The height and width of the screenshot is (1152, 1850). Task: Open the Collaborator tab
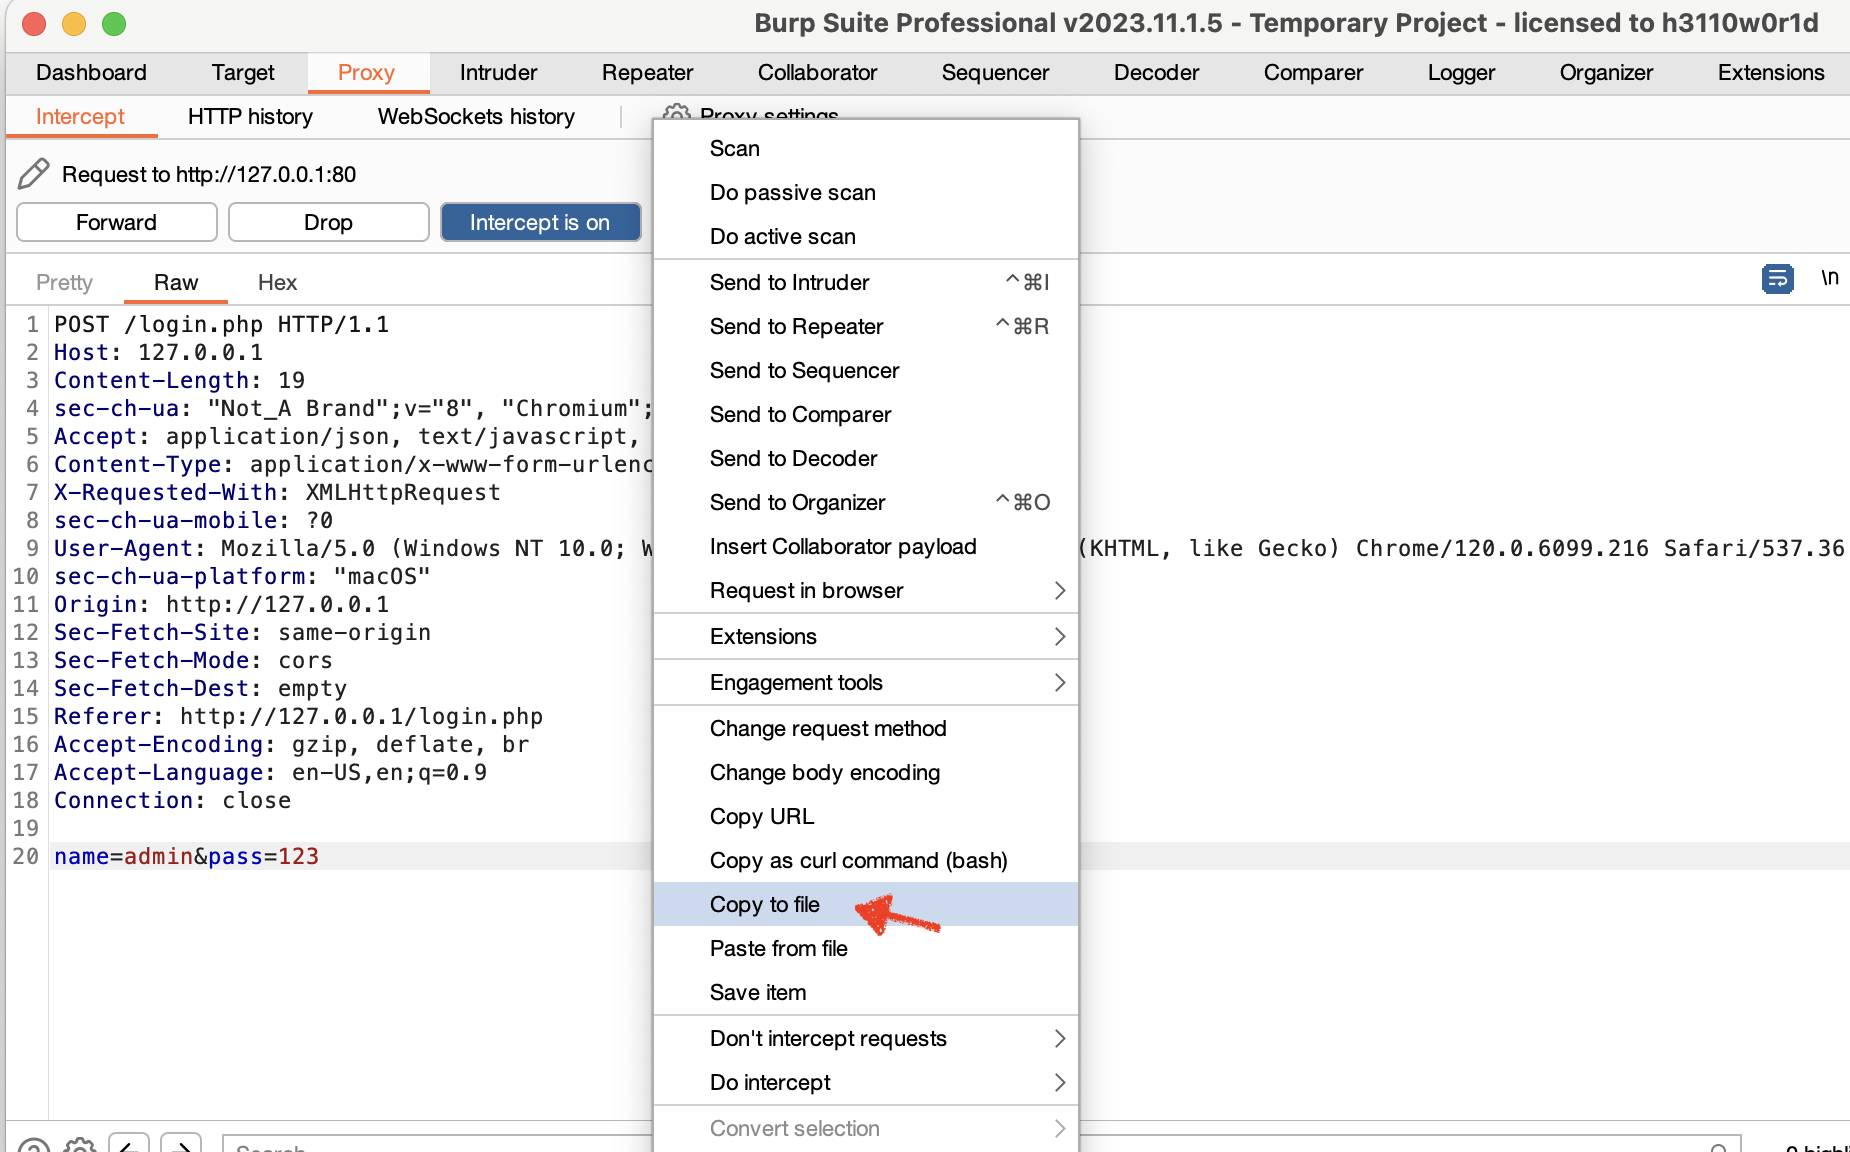tap(817, 72)
